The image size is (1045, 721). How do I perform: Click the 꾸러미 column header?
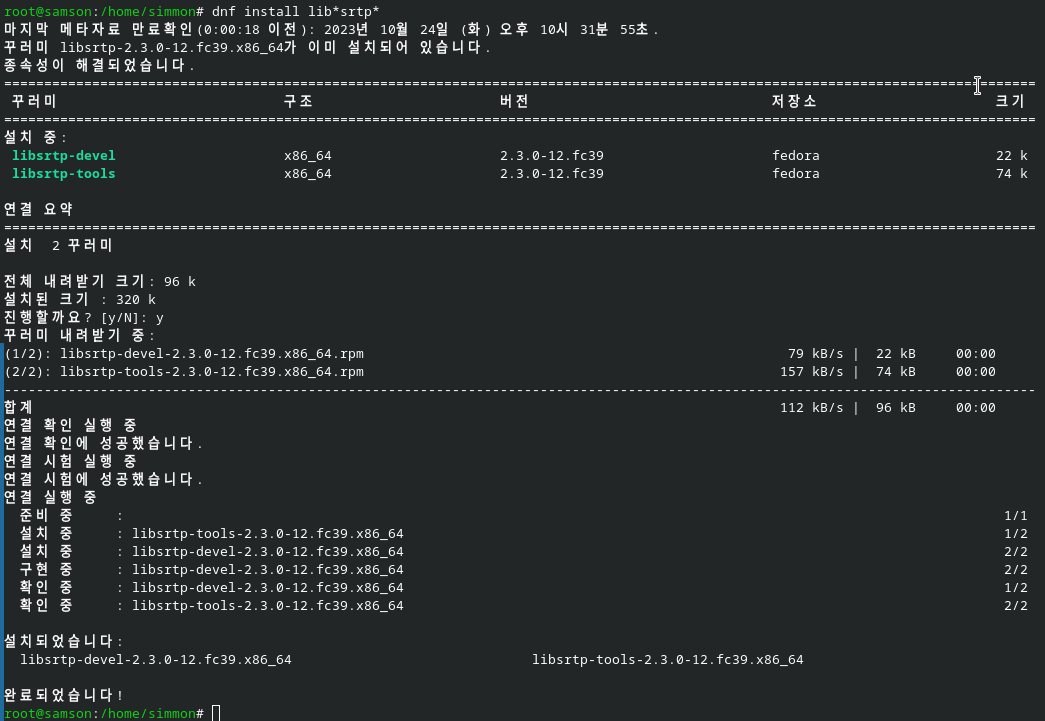click(34, 101)
